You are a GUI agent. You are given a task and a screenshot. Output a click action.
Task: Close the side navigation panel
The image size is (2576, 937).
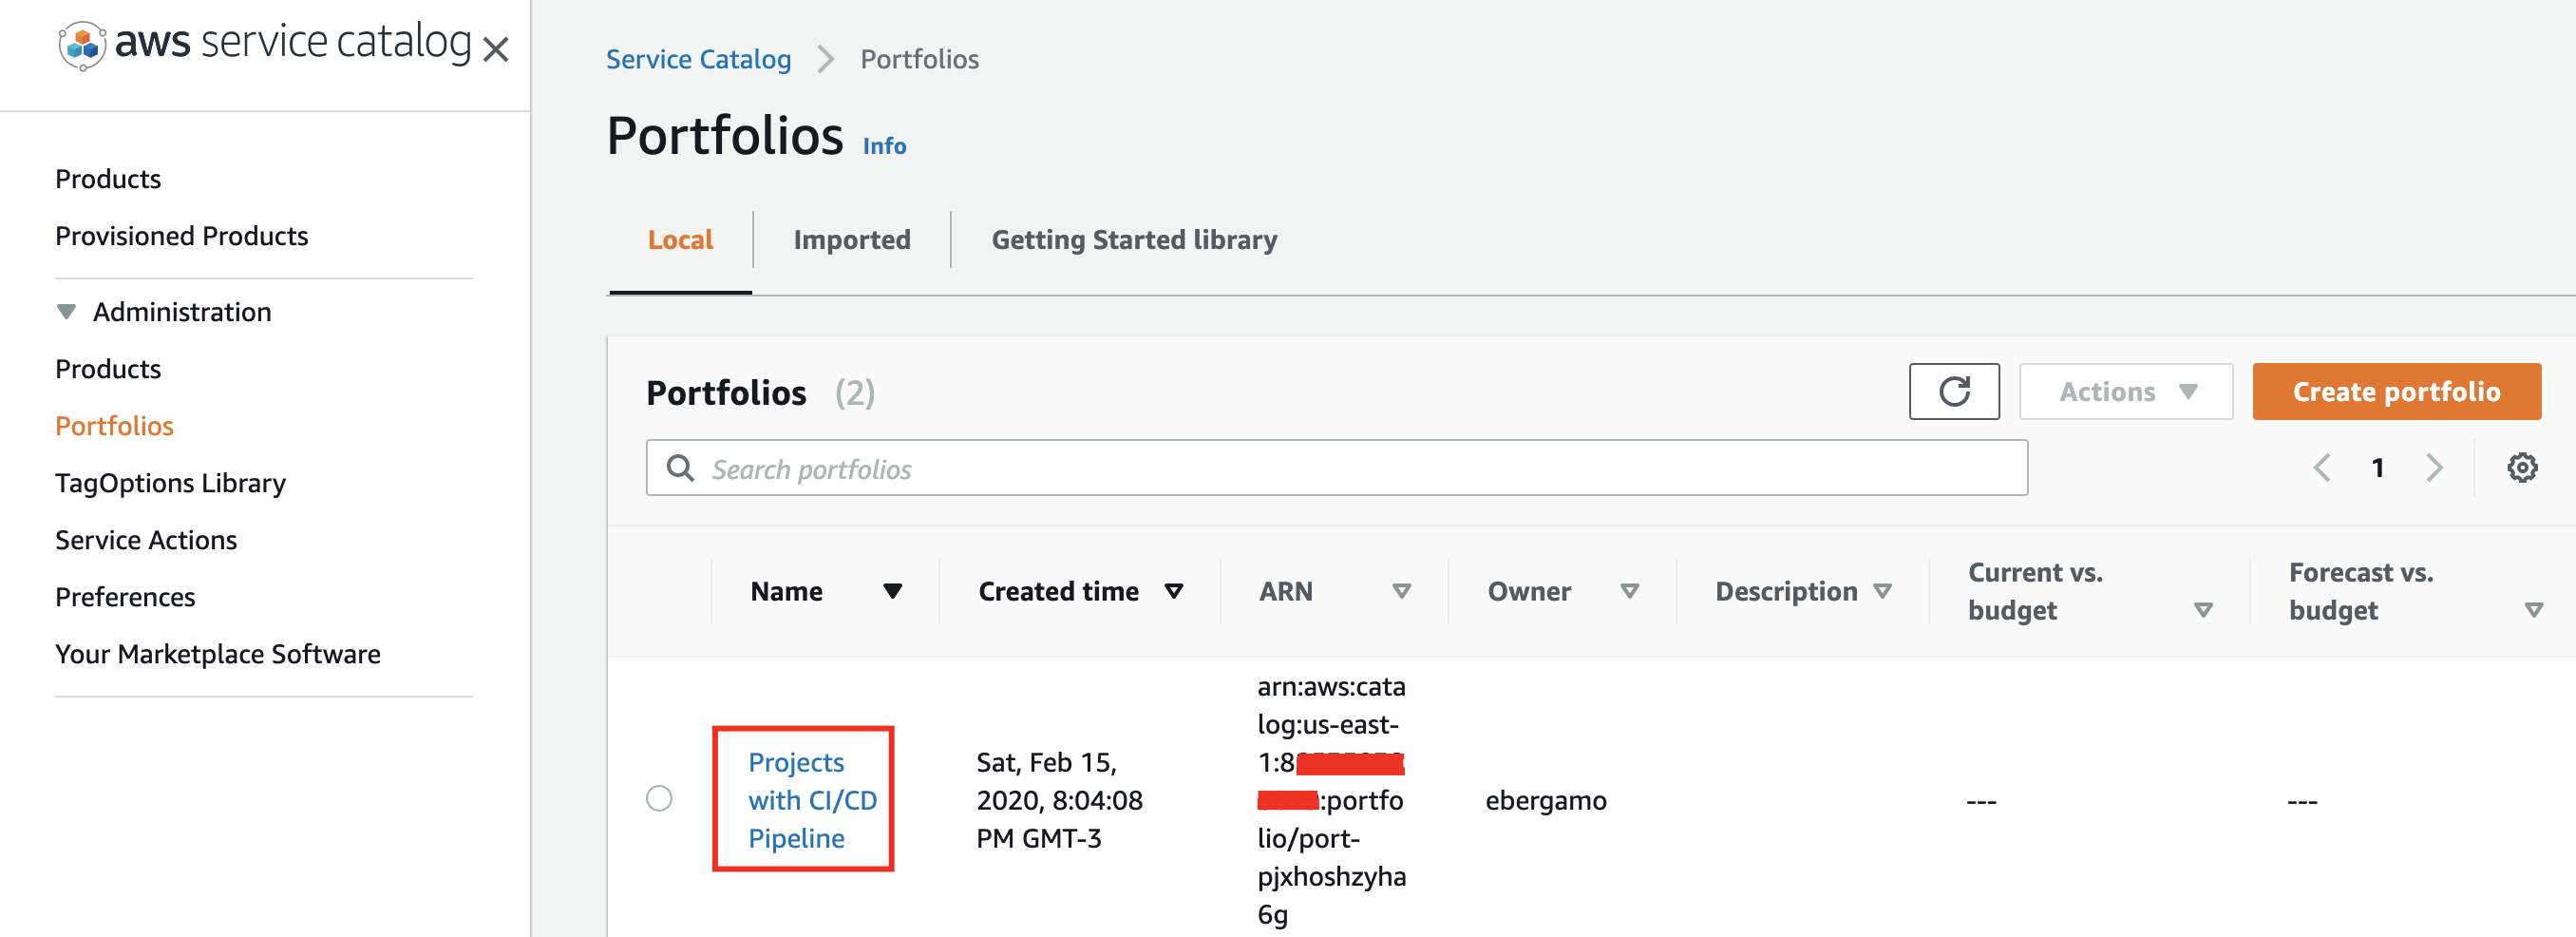496,49
